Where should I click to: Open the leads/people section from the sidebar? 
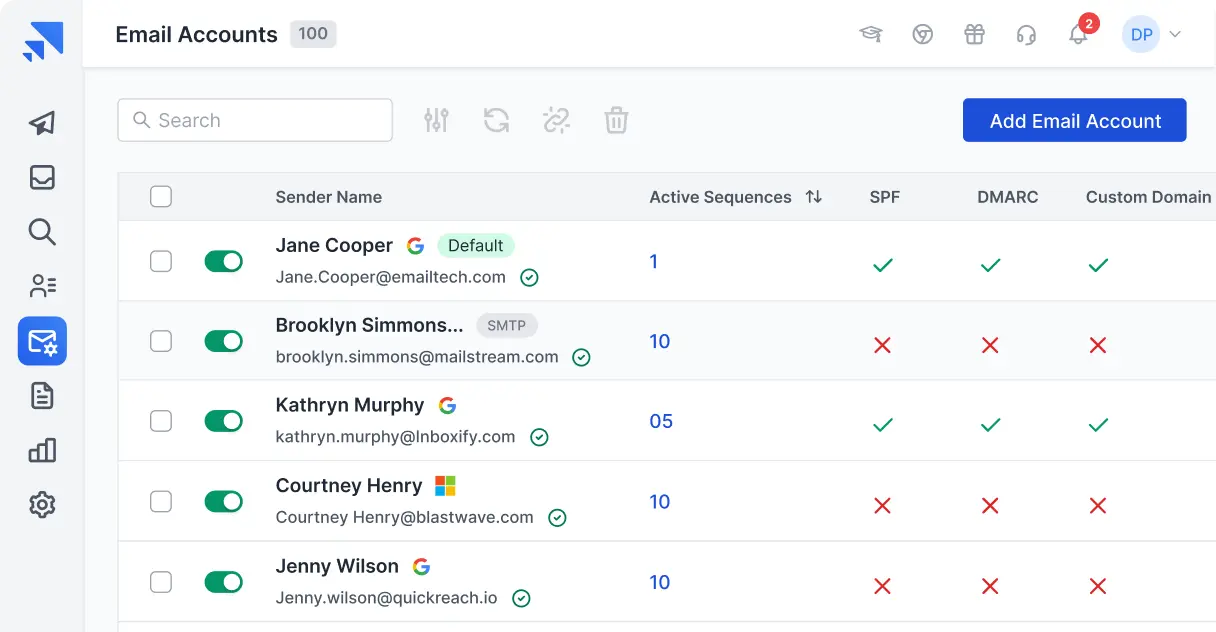coord(41,285)
